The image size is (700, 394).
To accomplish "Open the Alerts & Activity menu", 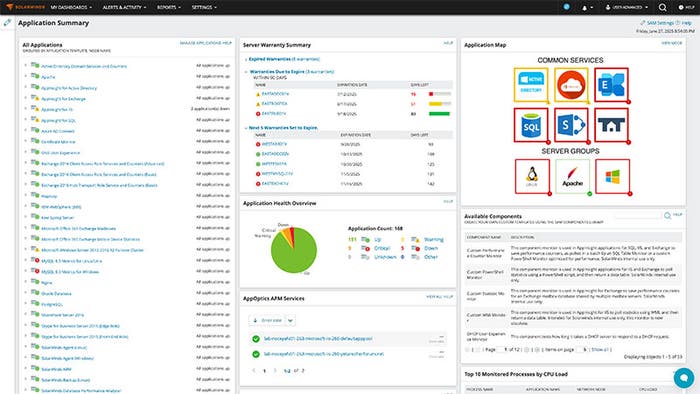I will tap(124, 7).
